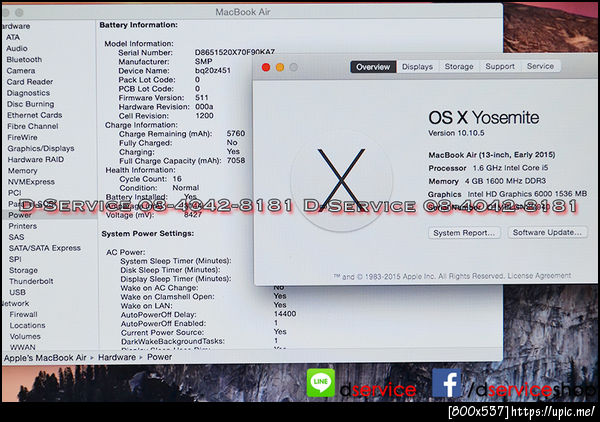Screen dimensions: 600x422
Task: Click the Firmware Version value 511
Action: 202,98
